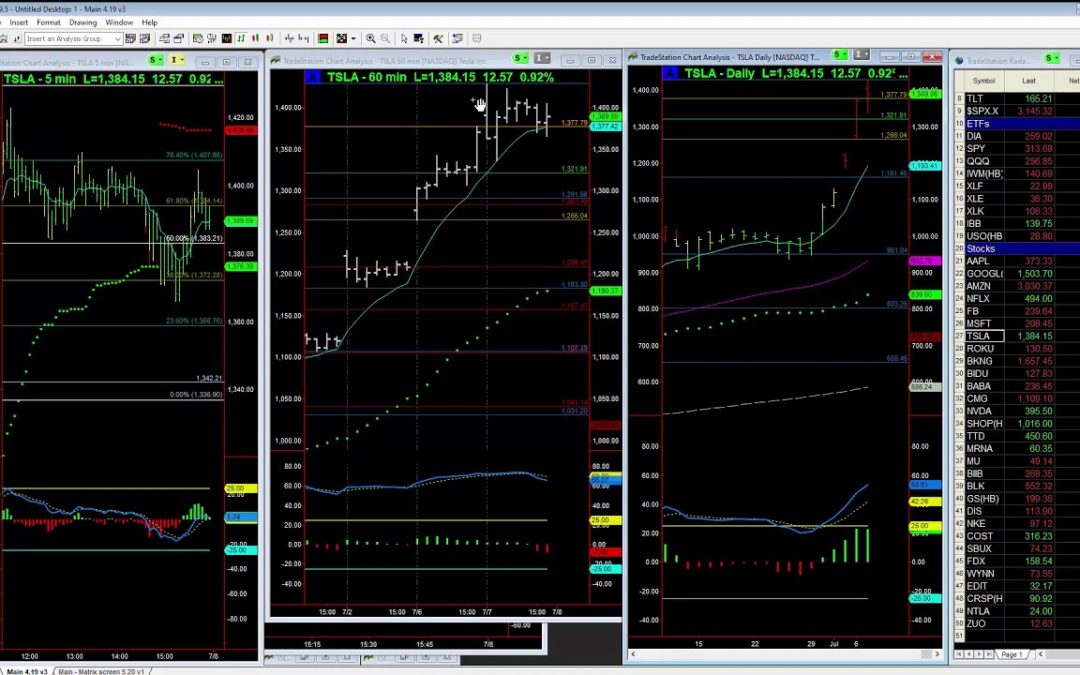Click the Symbol column header in RadarScreen
Screen dimensions: 1080x675
(984, 81)
